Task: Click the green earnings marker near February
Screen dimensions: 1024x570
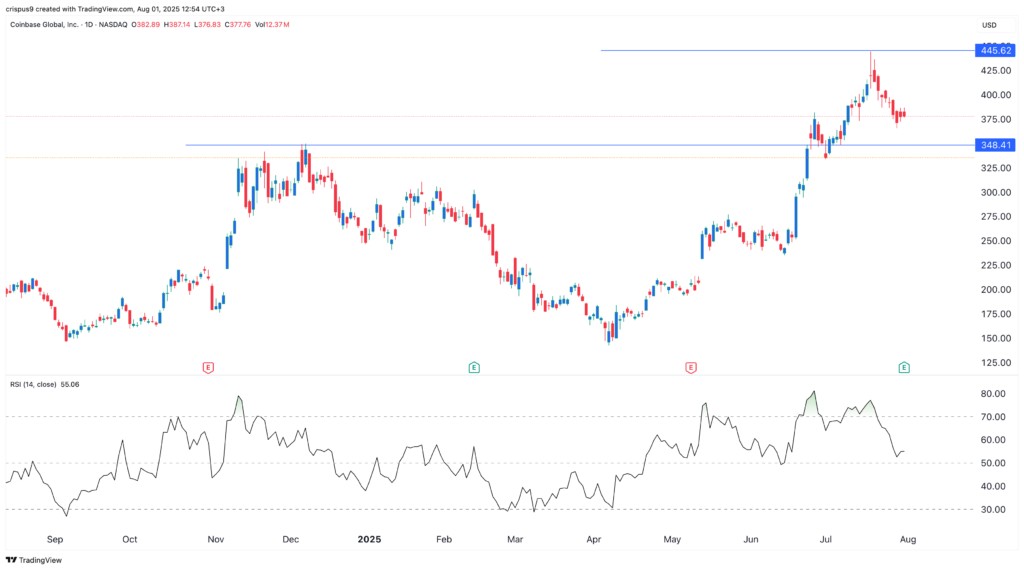Action: coord(474,368)
